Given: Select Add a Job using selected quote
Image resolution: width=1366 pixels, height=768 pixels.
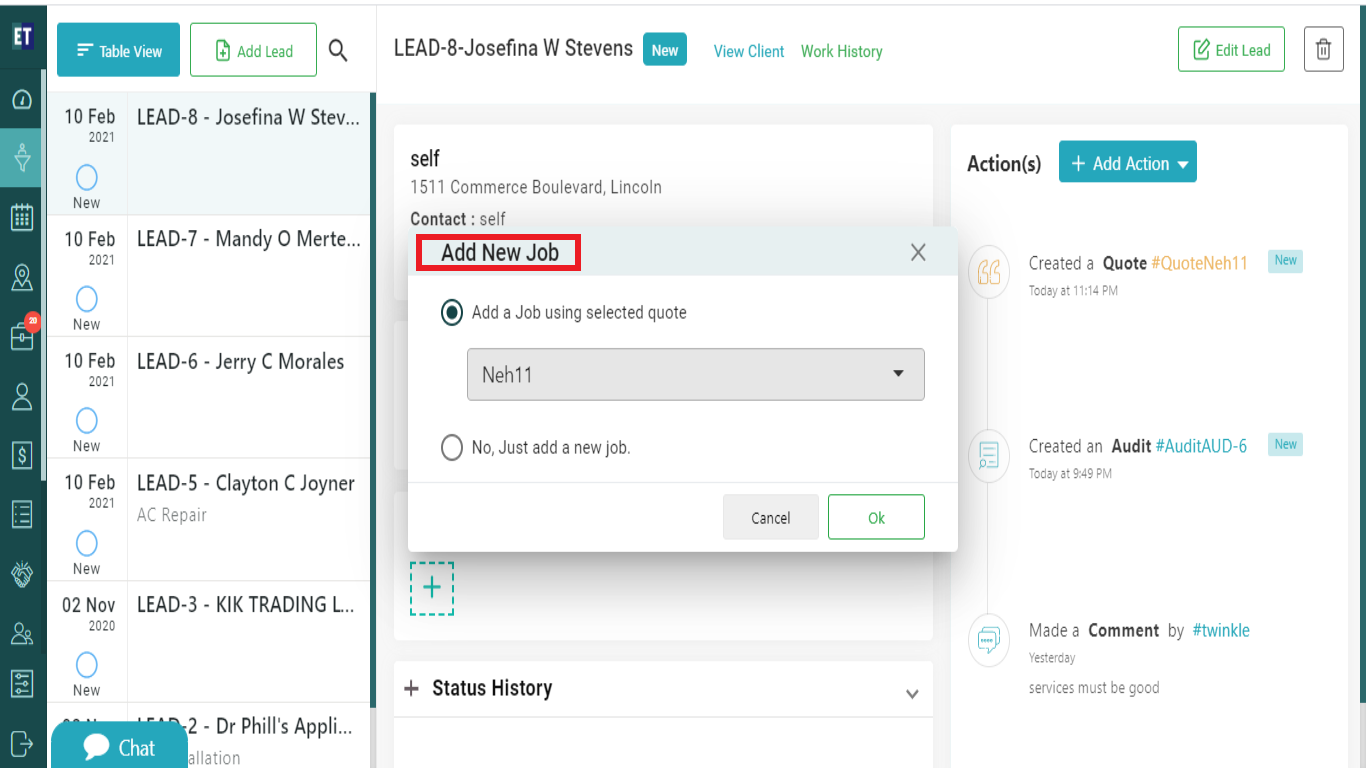Looking at the screenshot, I should (452, 312).
